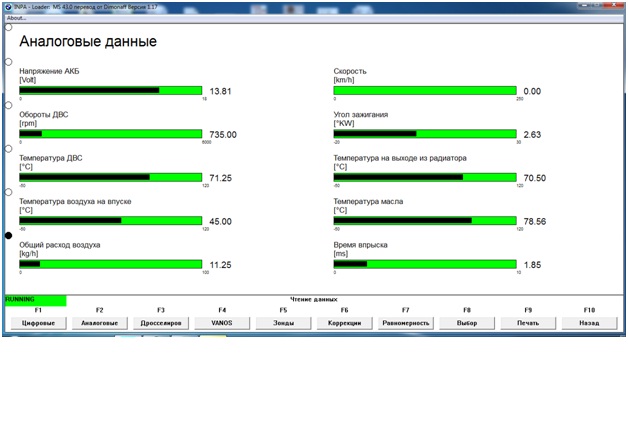Click the INPA BMW icon in the title bar
628x430 pixels.
tap(8, 7)
